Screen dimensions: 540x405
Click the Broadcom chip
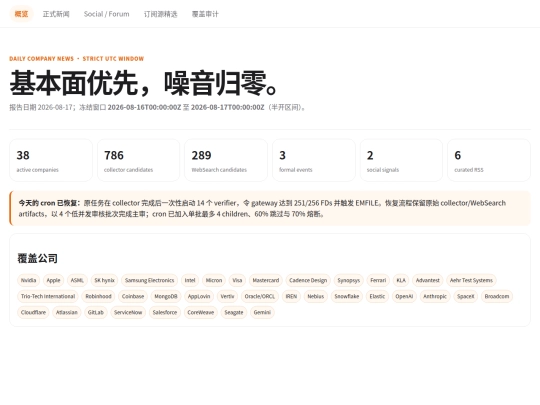point(497,296)
